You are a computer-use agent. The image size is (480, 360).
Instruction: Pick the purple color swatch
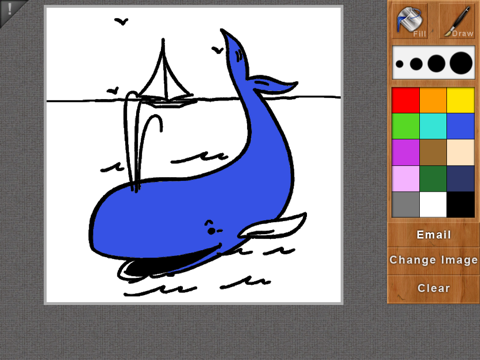click(x=406, y=152)
